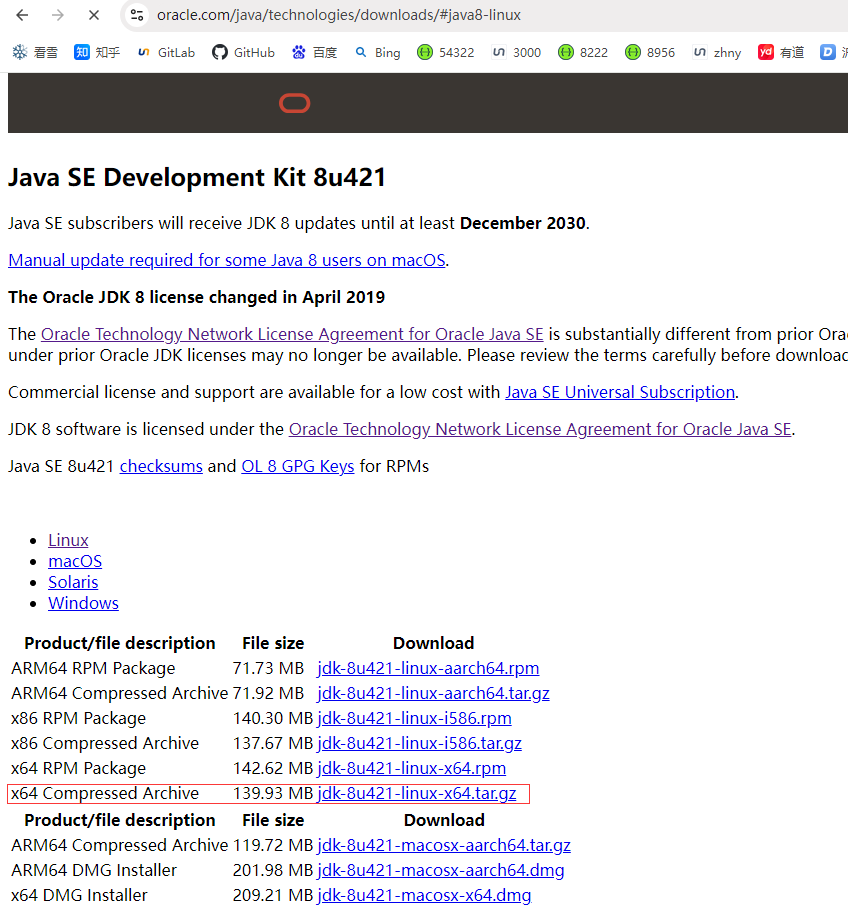
Task: Download jdk-8u421-linux-i586.rpm
Action: point(414,719)
